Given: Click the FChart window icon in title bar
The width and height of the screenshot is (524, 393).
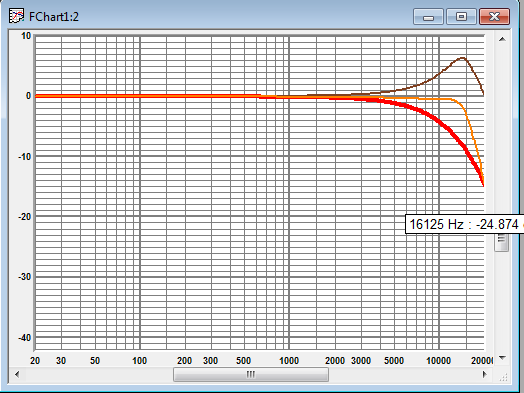Looking at the screenshot, I should [x=16, y=16].
